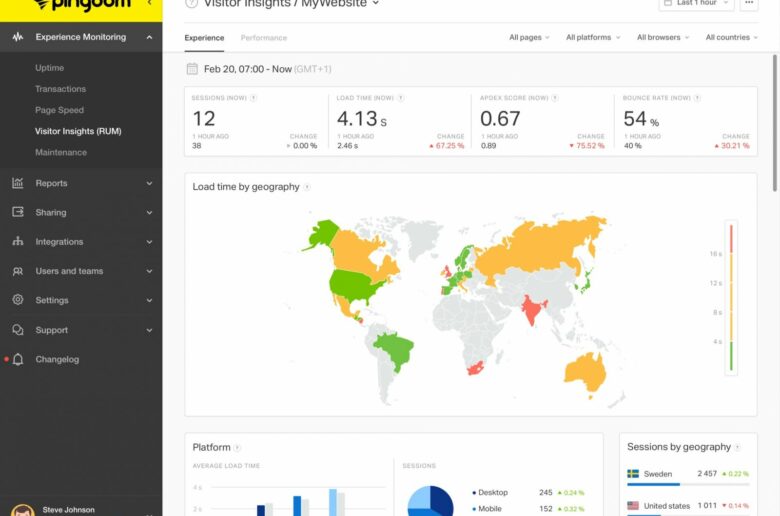The image size is (780, 516).
Task: Open the All countries filter dropdown
Action: [732, 37]
